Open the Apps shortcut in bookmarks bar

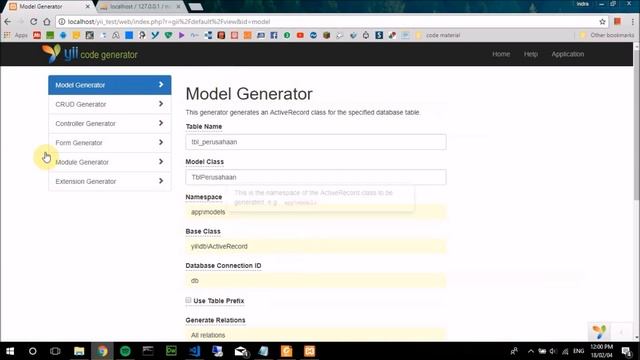(16, 36)
